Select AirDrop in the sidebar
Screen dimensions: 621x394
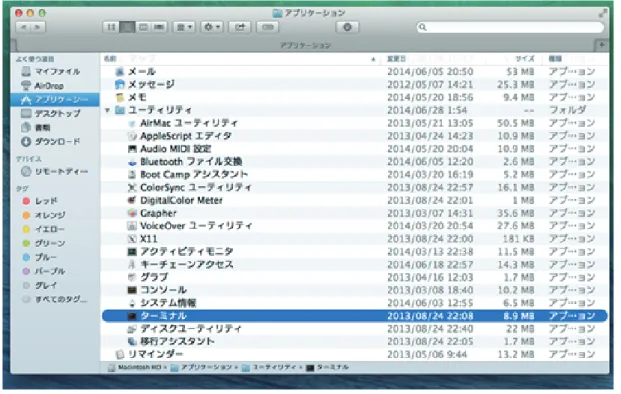click(49, 86)
